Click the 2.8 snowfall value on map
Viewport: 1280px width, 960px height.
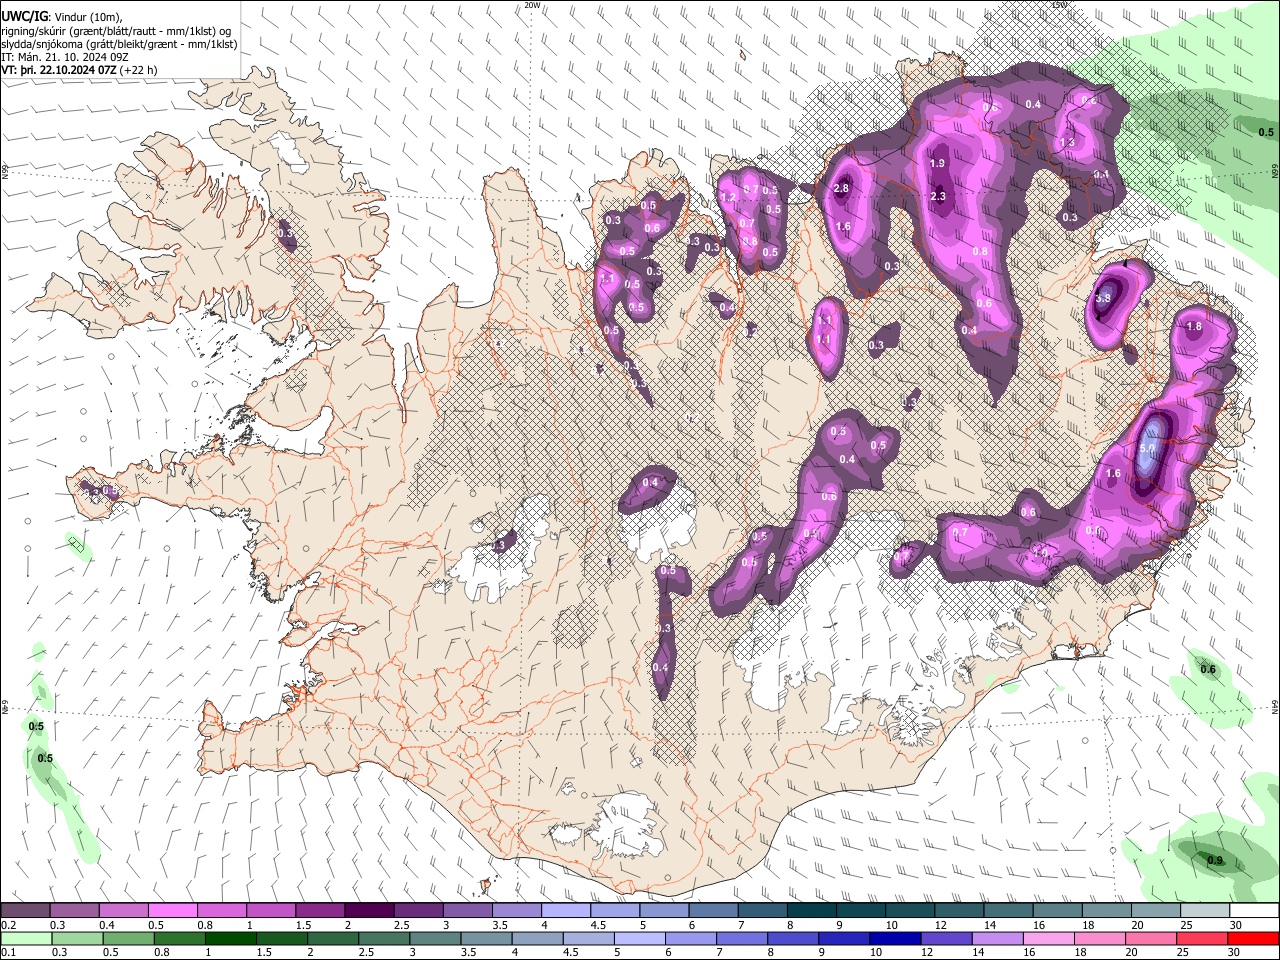841,188
